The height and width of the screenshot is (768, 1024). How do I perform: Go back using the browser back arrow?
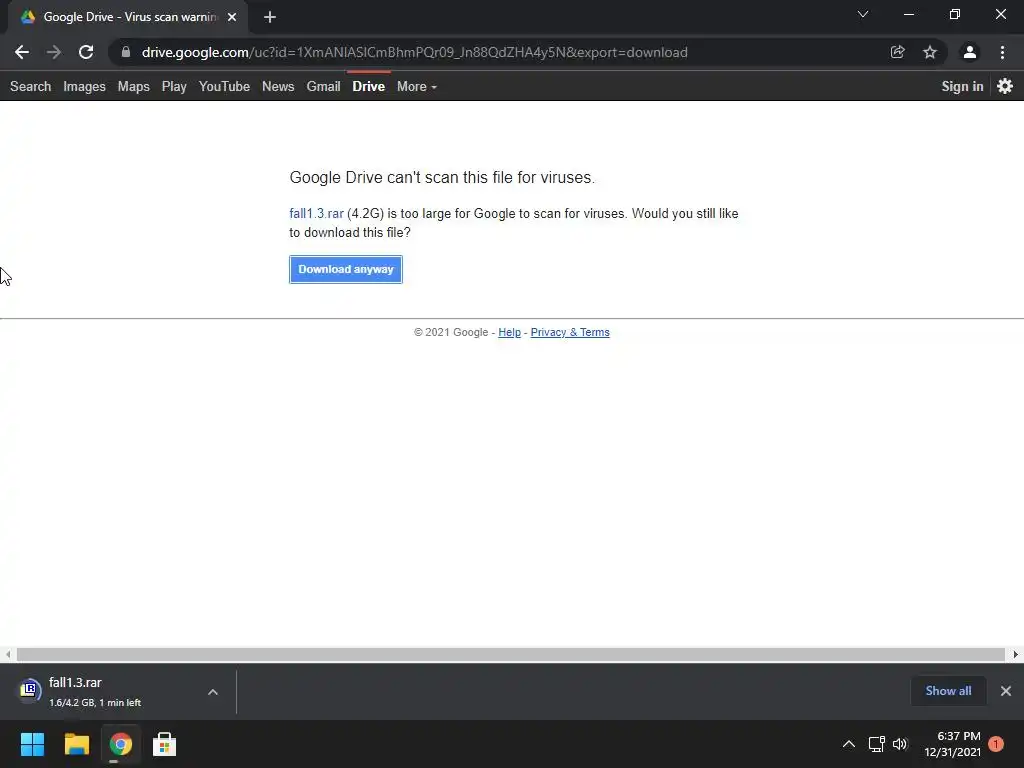click(x=22, y=52)
